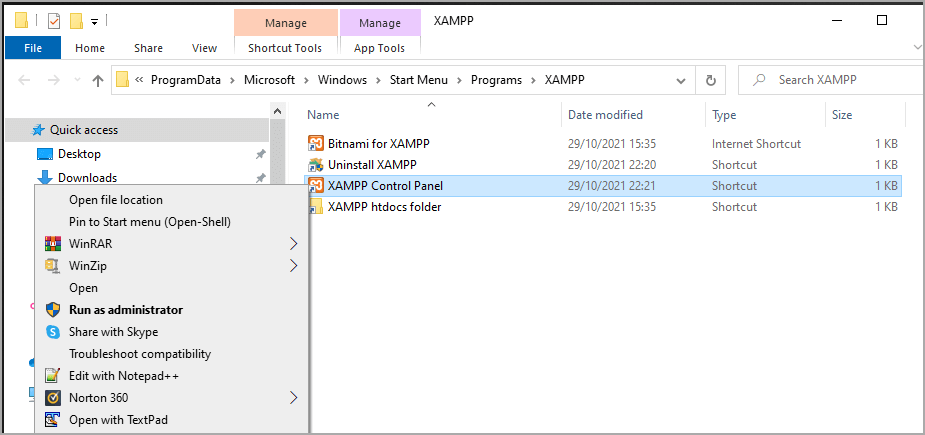Viewport: 925px width, 435px height.
Task: Click the XAMPP htdocs folder icon
Action: pos(315,207)
